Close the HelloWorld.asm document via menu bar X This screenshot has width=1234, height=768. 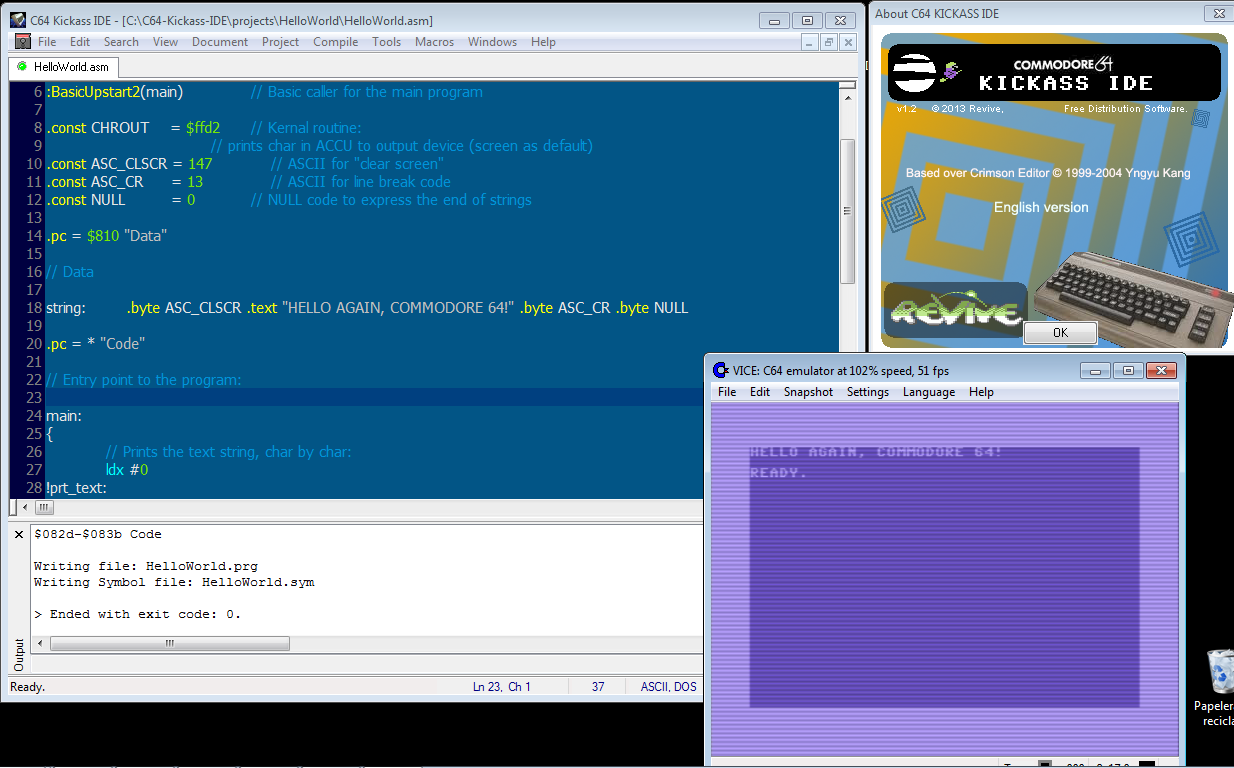(849, 42)
